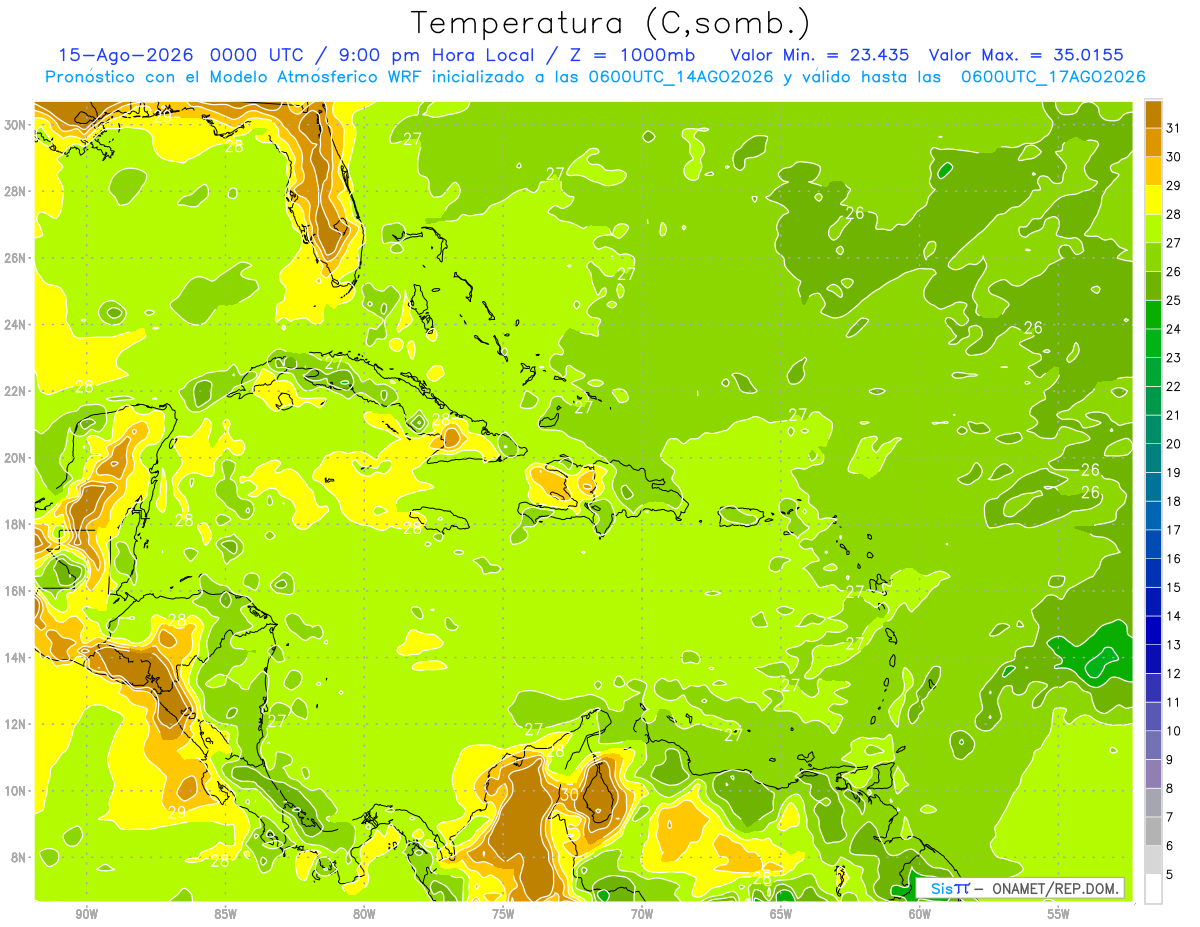1200x927 pixels.
Task: Click legend value 16 on color bar
Action: point(1174,559)
